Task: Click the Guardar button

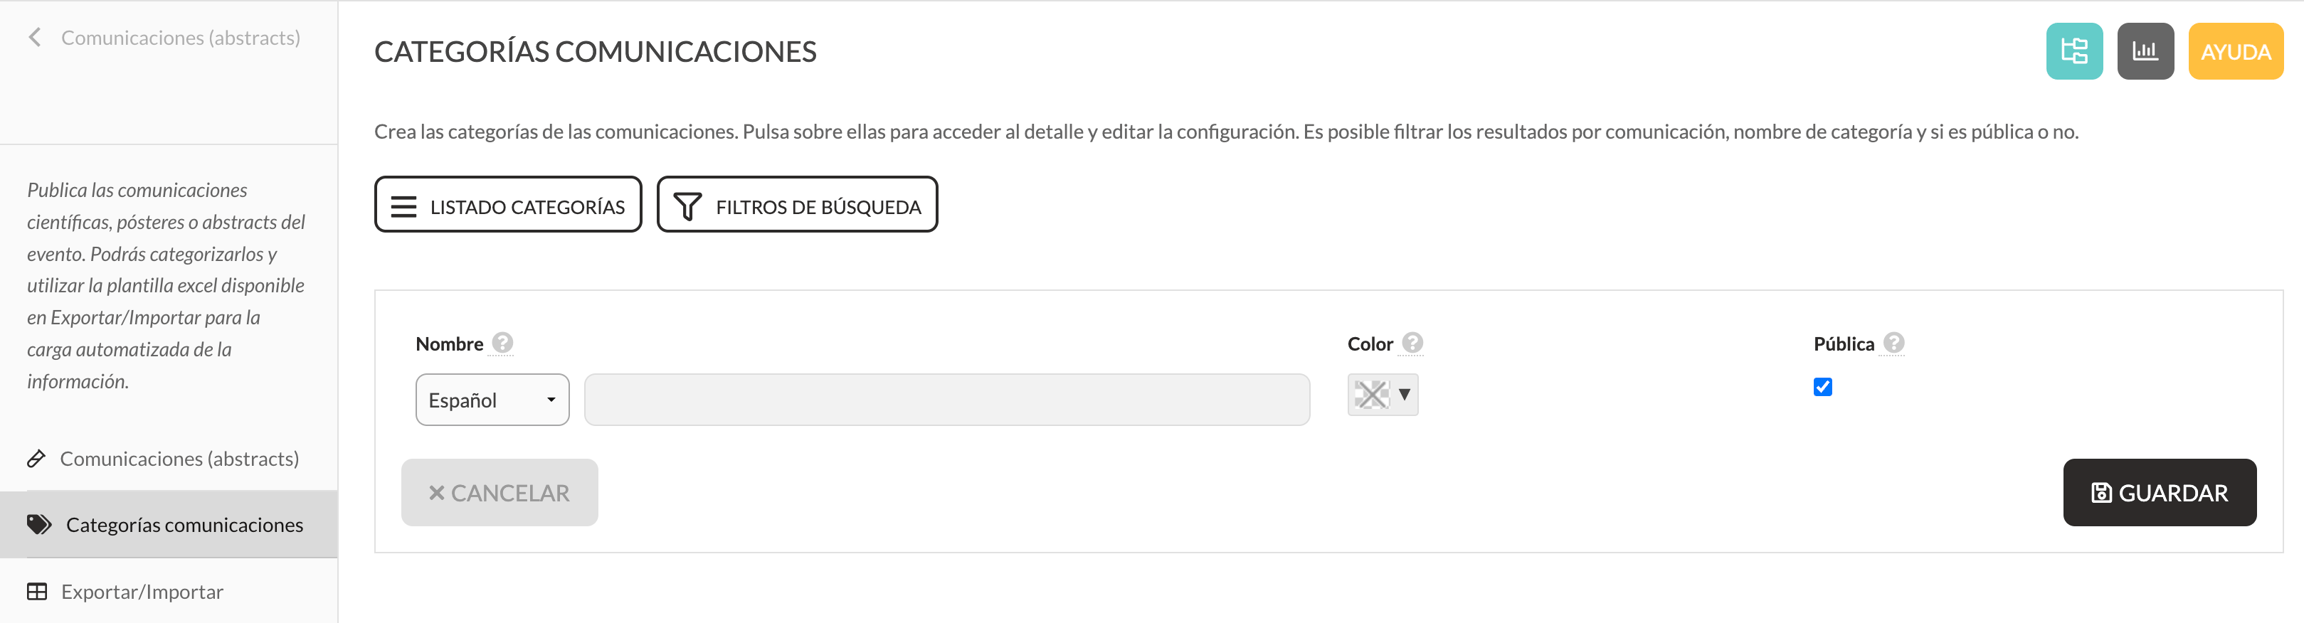Action: [x=2159, y=492]
